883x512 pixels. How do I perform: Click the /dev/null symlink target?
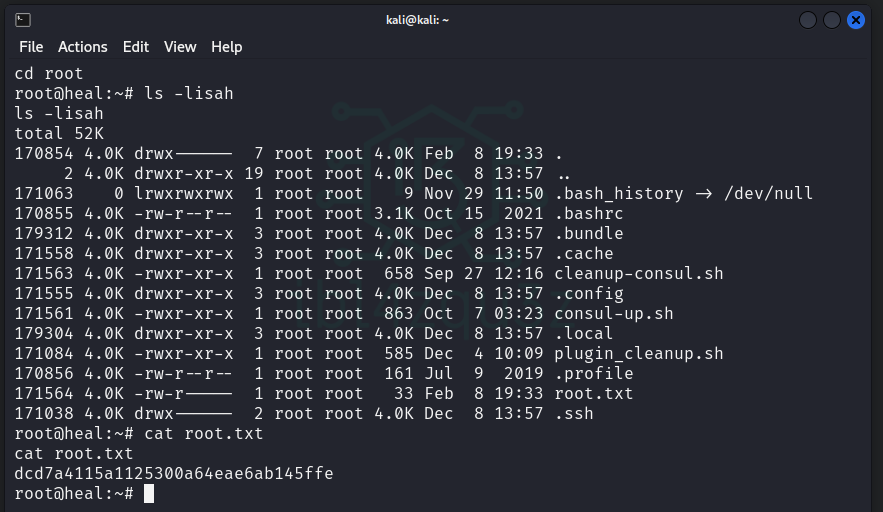click(768, 193)
